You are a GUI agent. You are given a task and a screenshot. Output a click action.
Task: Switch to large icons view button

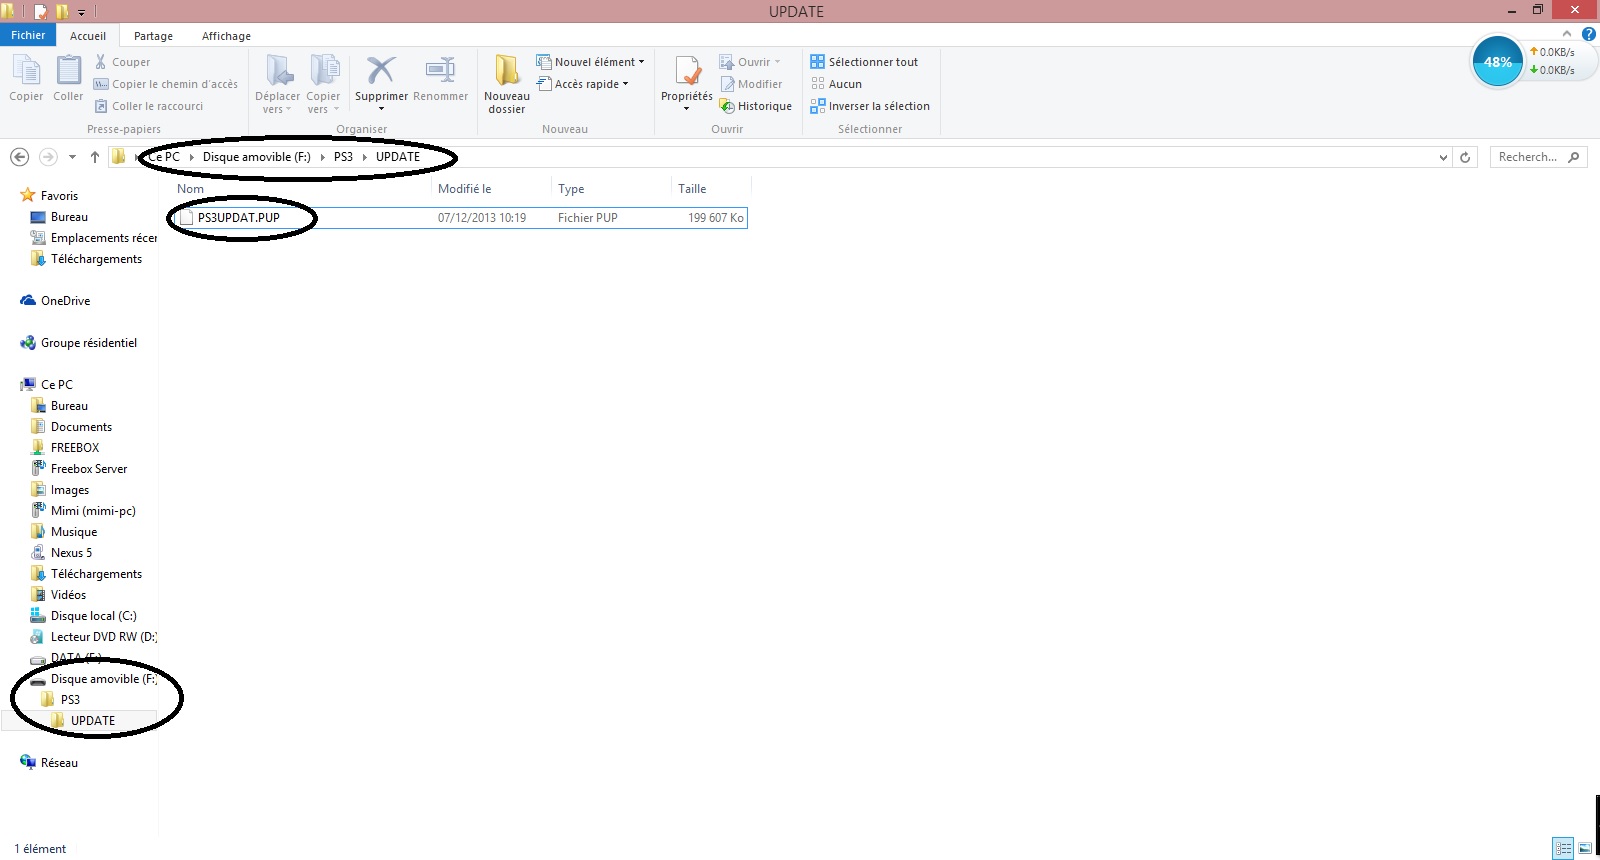tap(1585, 848)
